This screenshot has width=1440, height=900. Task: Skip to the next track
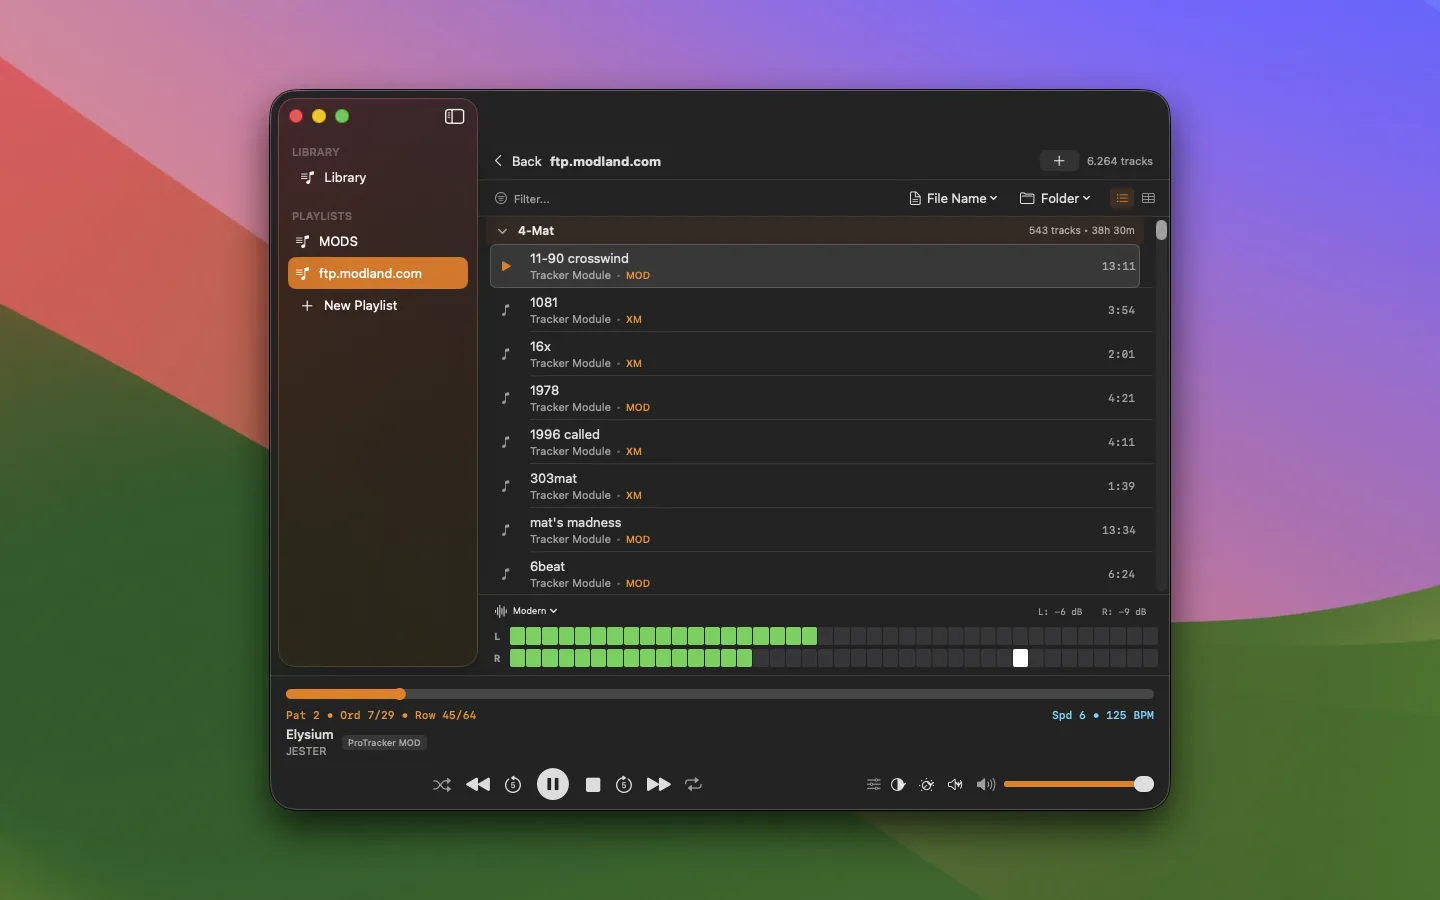pos(658,785)
